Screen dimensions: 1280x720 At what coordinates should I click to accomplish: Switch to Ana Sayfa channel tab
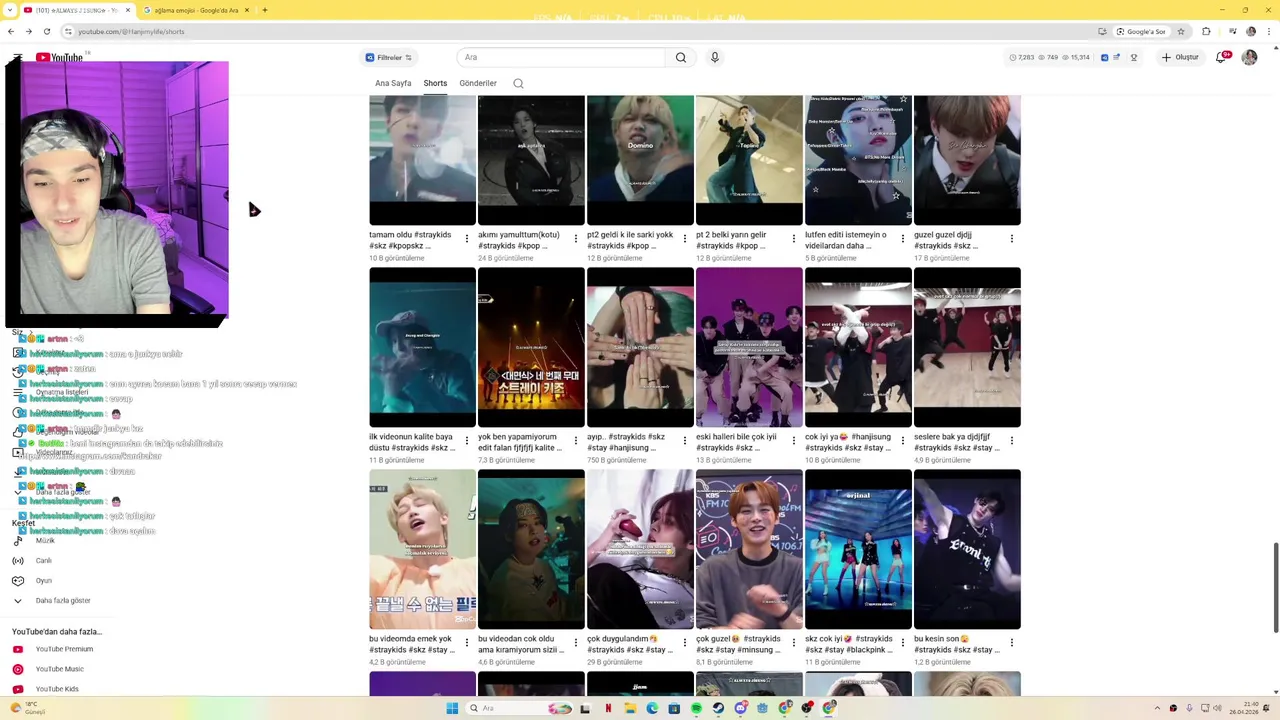pos(393,83)
